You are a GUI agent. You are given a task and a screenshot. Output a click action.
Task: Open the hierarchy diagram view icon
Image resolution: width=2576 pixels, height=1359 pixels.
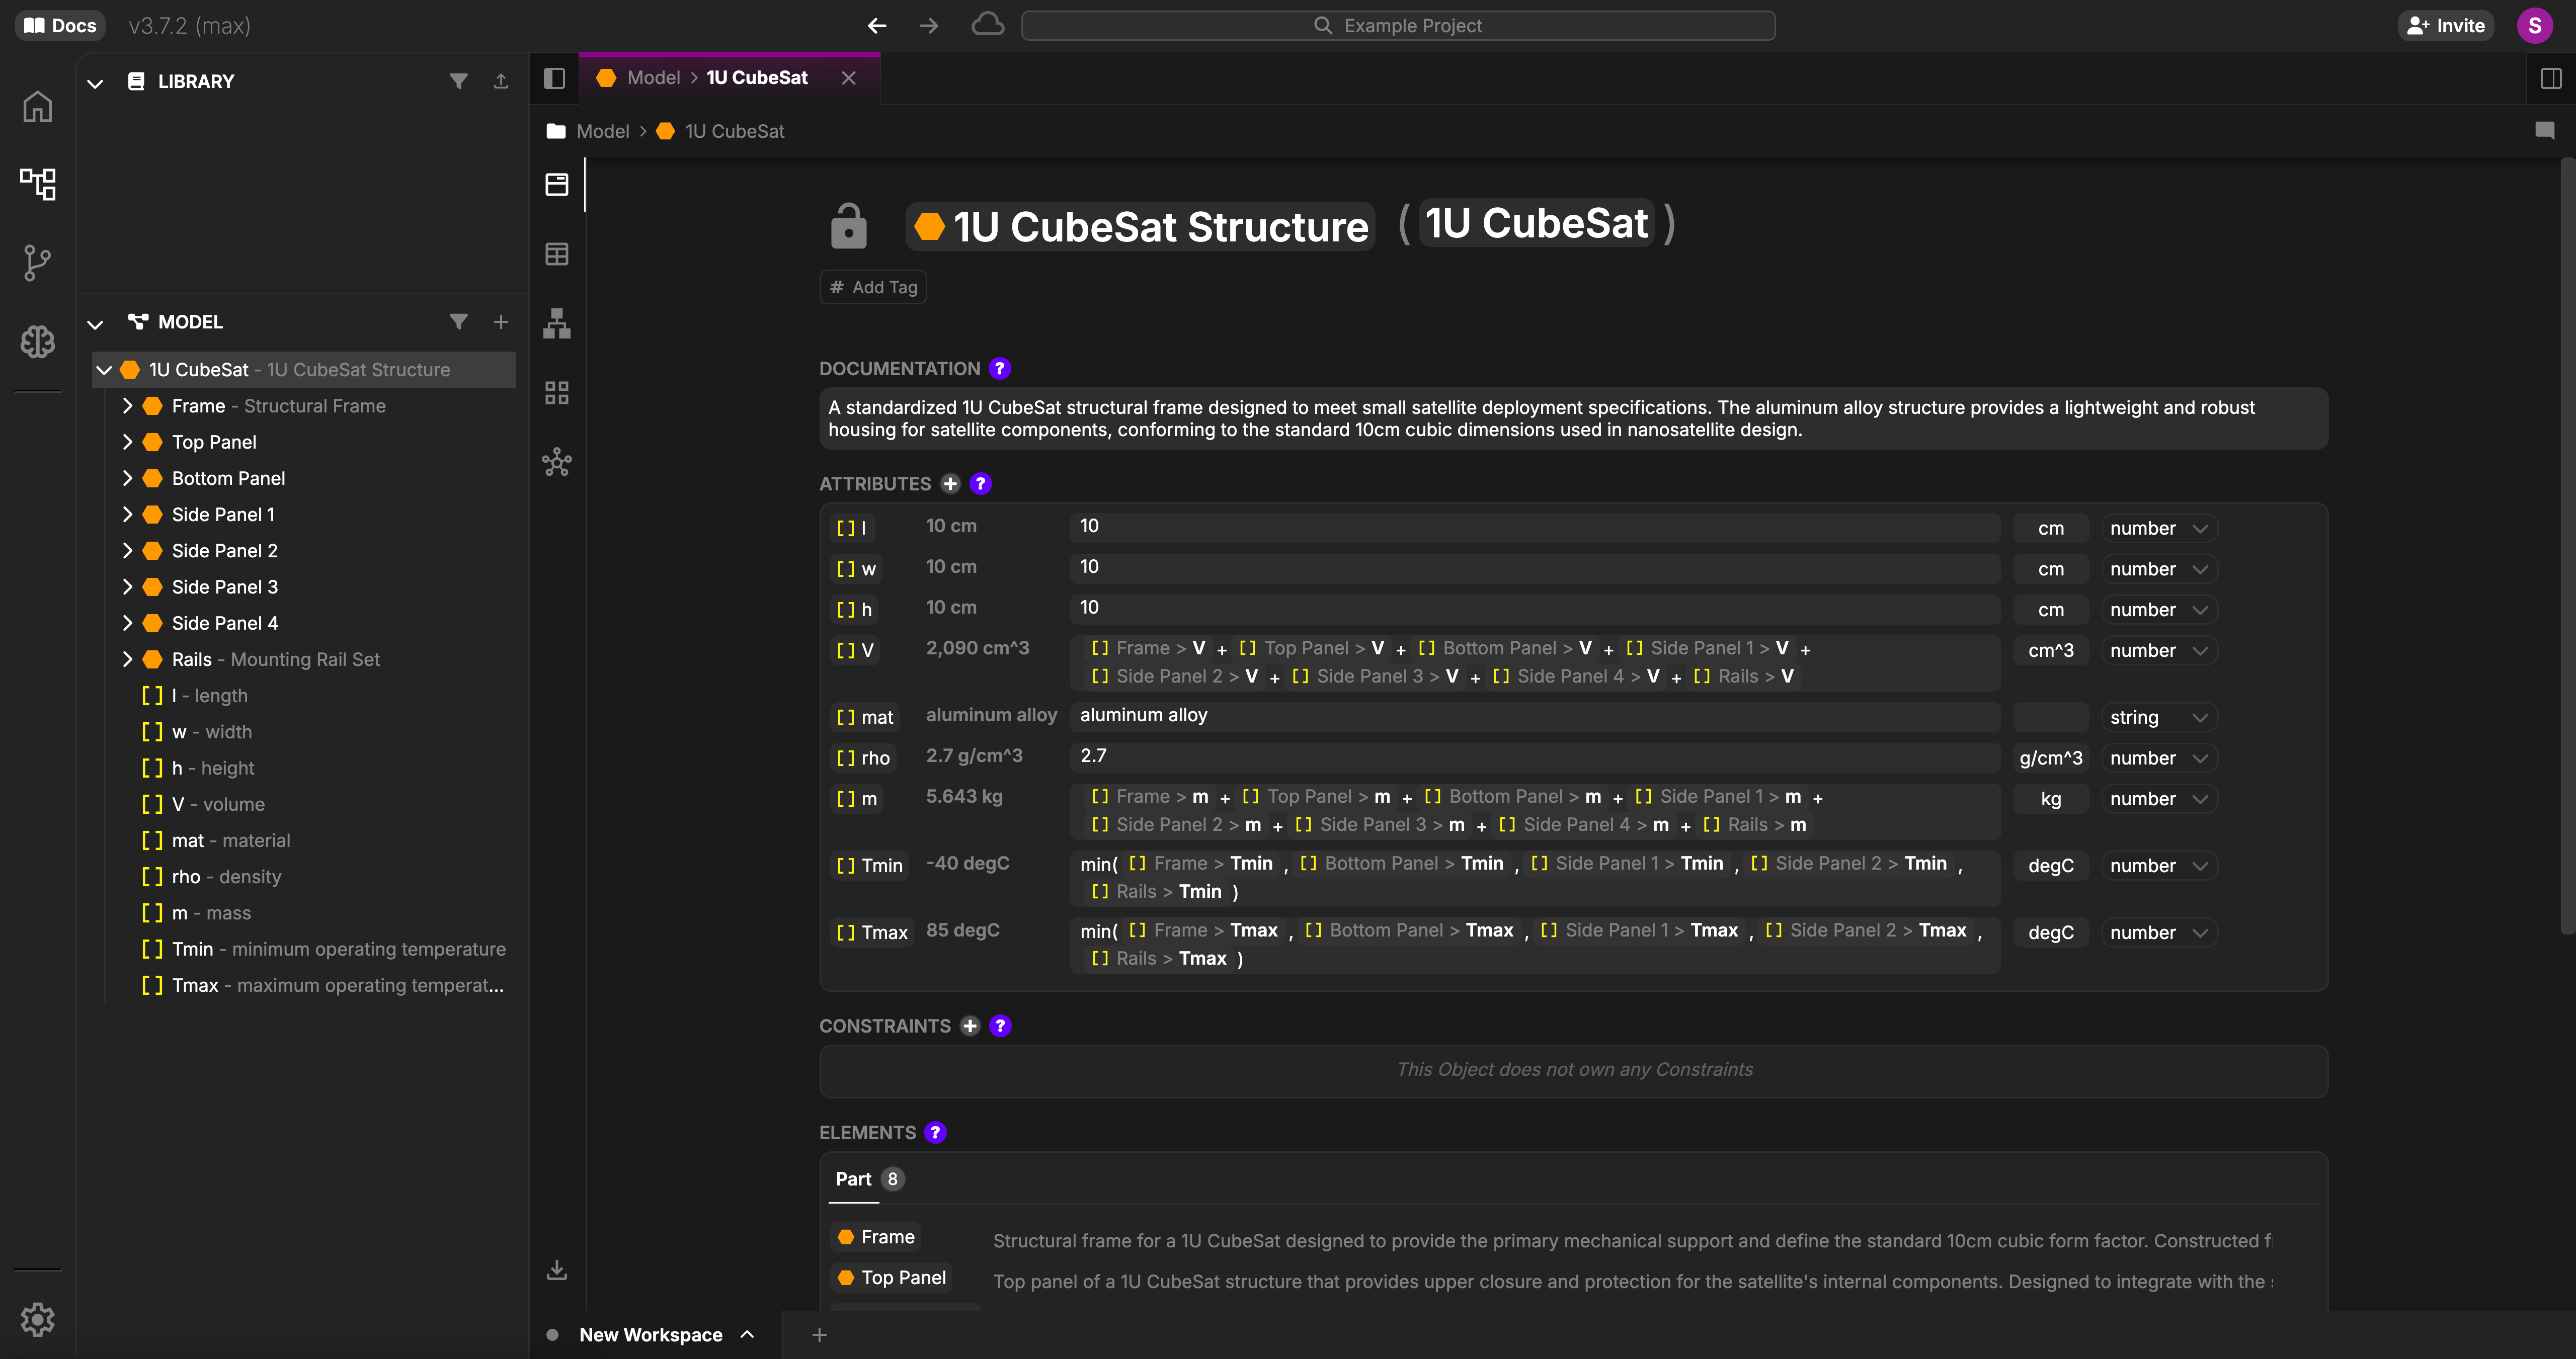click(x=557, y=323)
